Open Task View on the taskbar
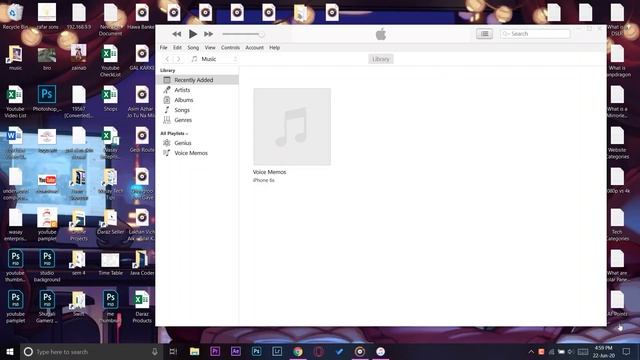640x360 pixels. click(x=173, y=351)
